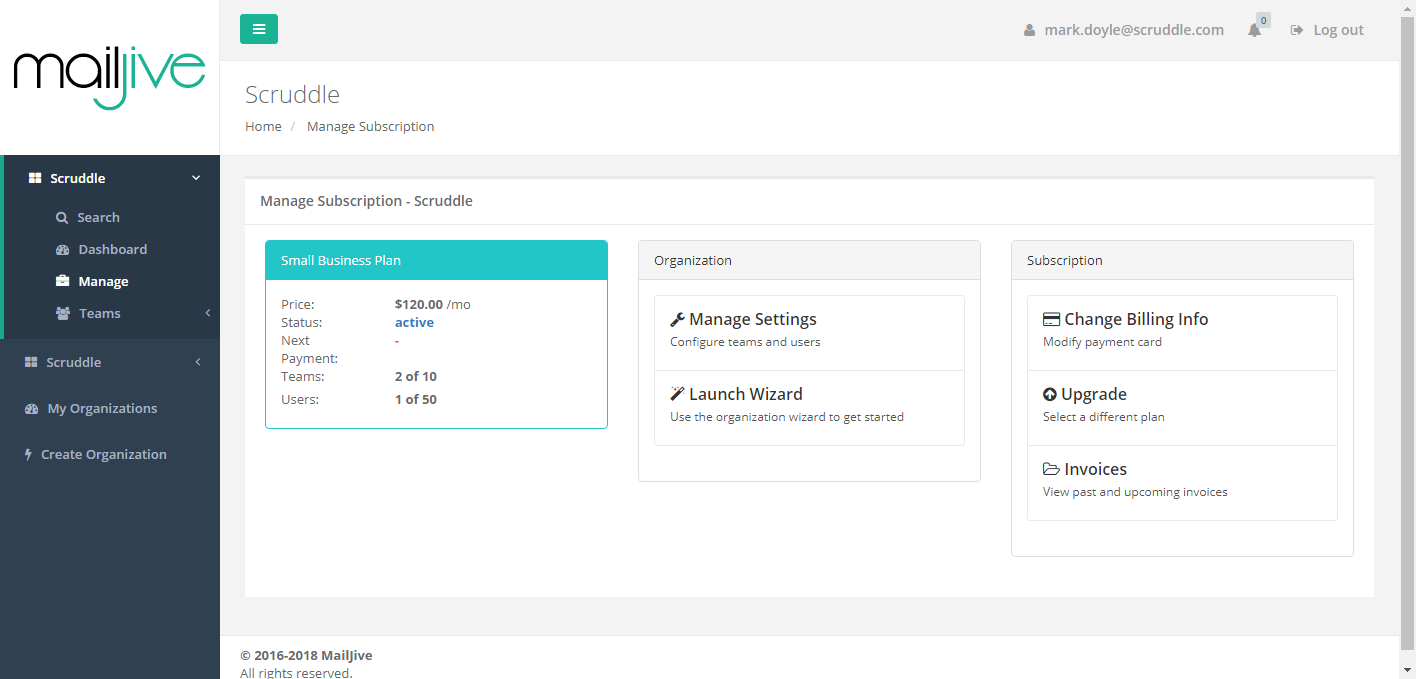Go to Home breadcrumb
The width and height of the screenshot is (1416, 679).
click(x=263, y=126)
